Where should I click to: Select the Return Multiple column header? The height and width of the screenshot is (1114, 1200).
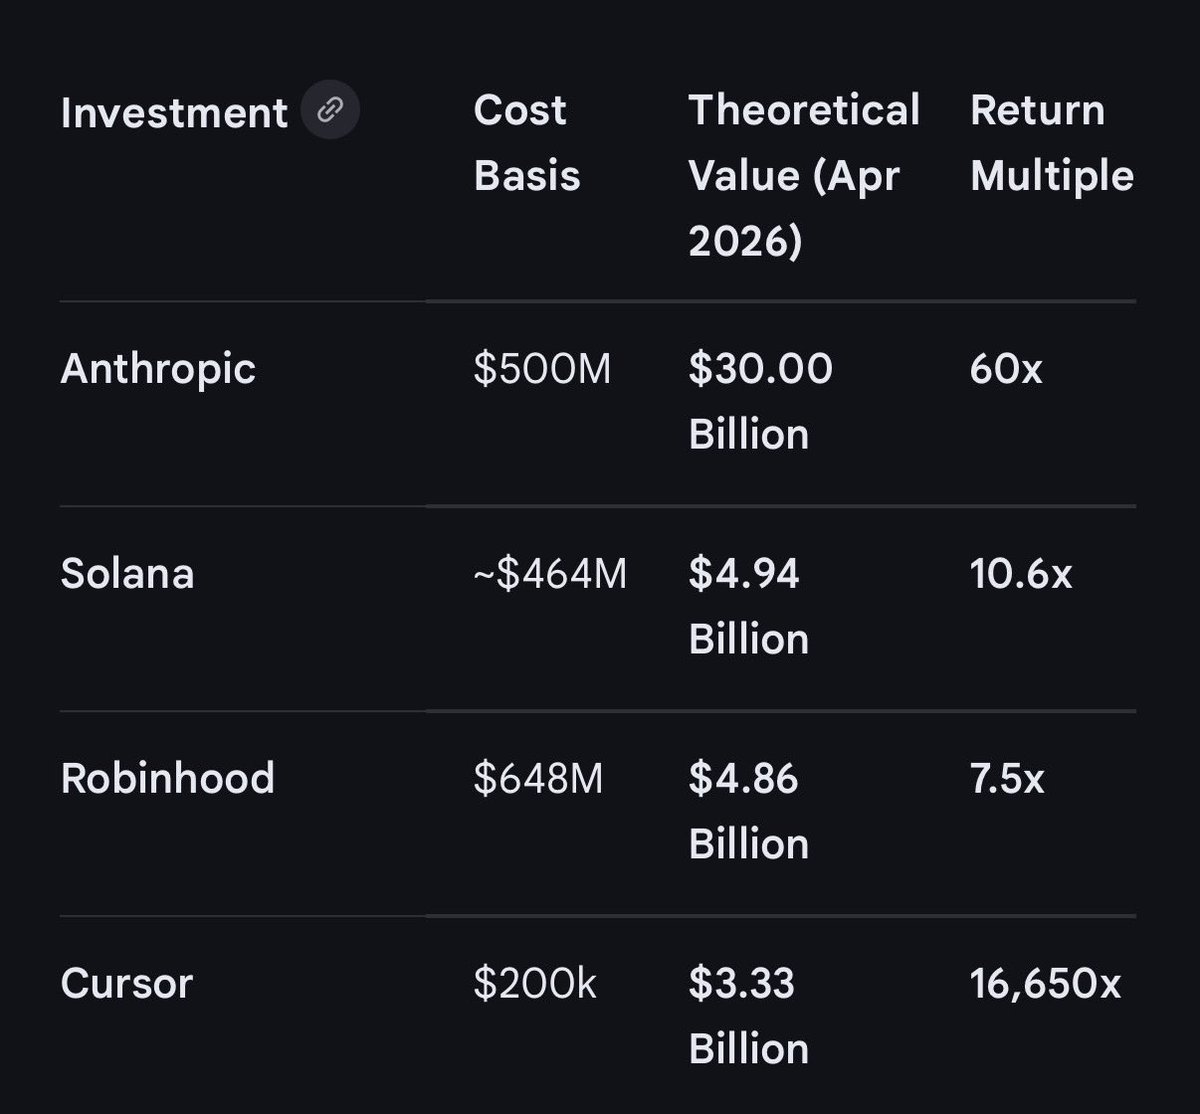click(1051, 143)
